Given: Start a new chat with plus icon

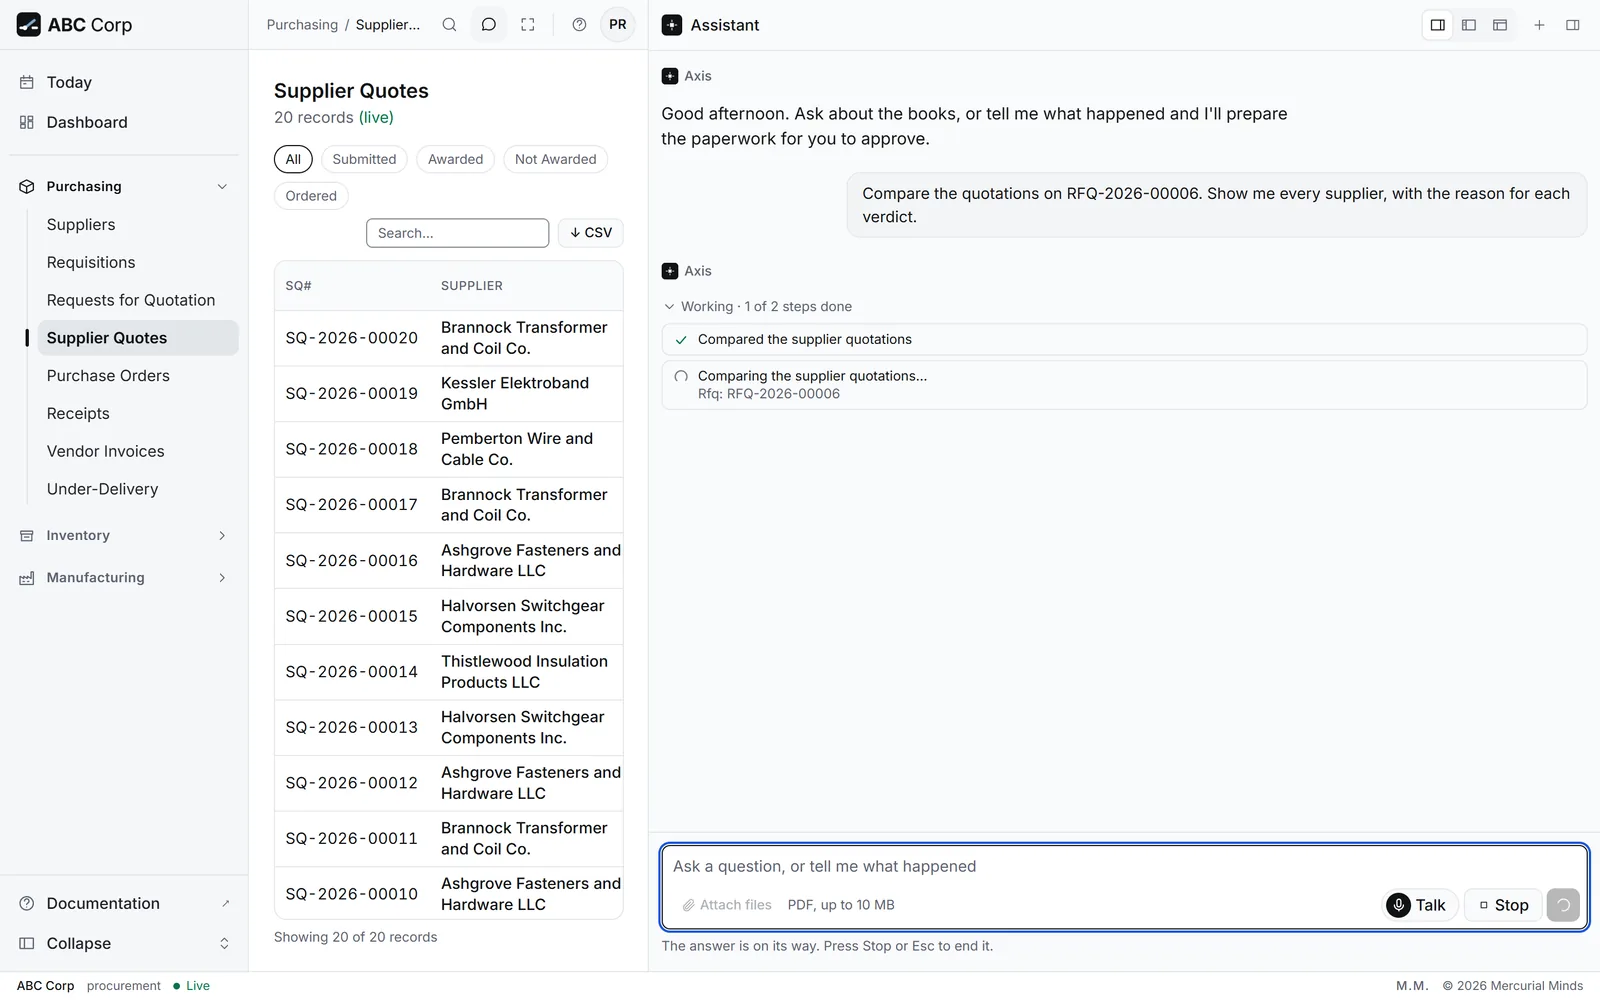Looking at the screenshot, I should (1540, 25).
